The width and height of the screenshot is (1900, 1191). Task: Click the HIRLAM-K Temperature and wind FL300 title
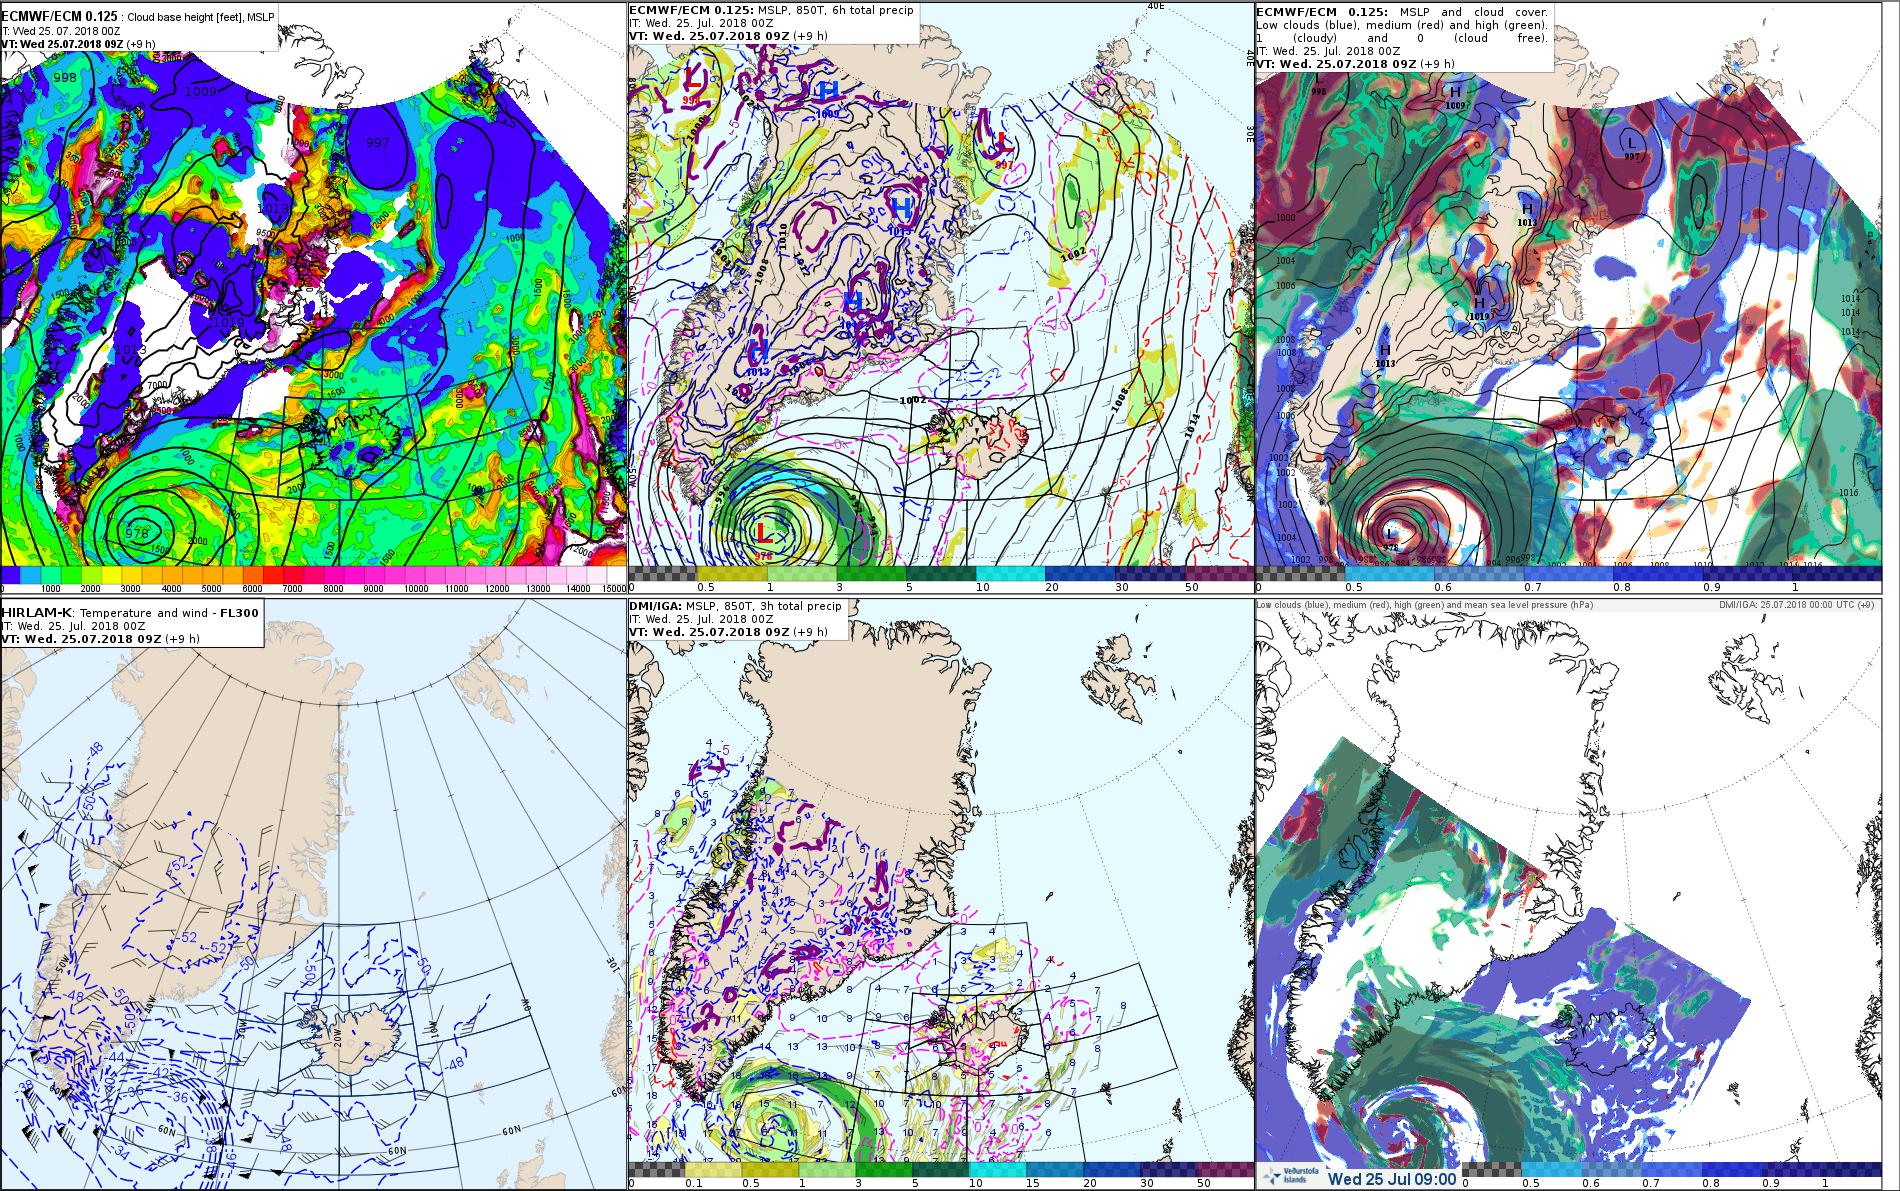(x=132, y=612)
